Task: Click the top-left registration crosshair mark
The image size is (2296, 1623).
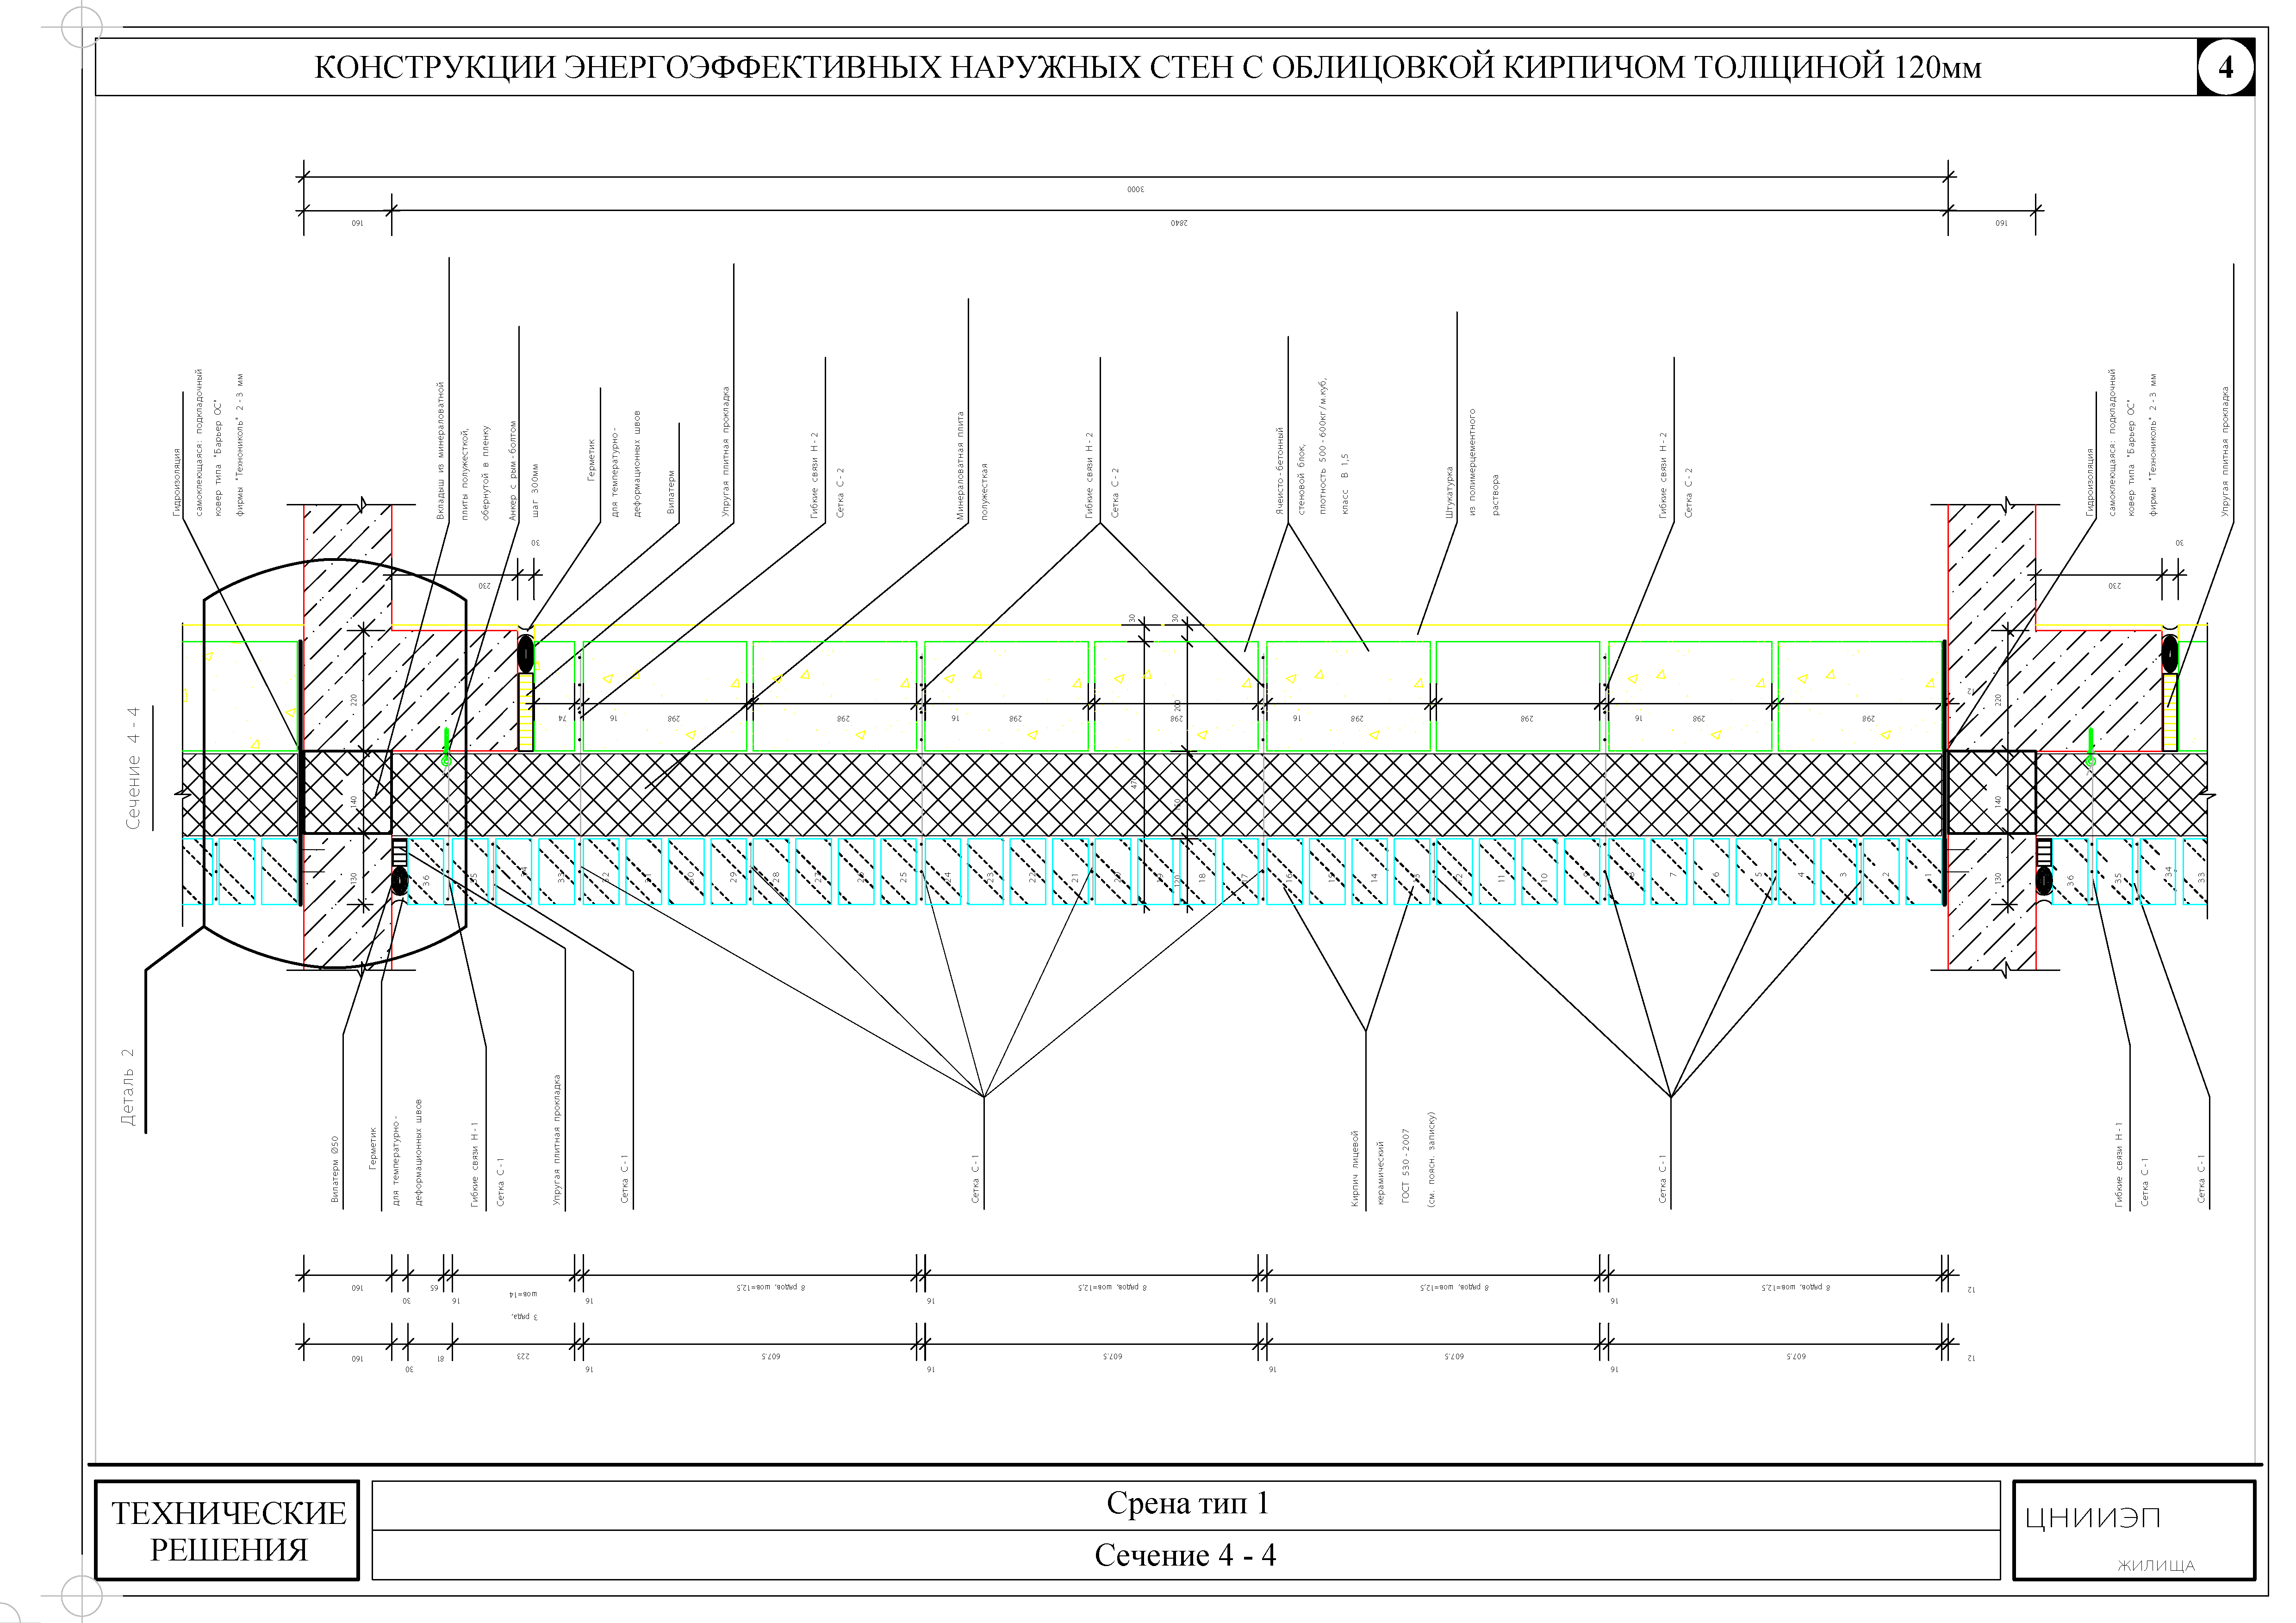Action: point(81,27)
